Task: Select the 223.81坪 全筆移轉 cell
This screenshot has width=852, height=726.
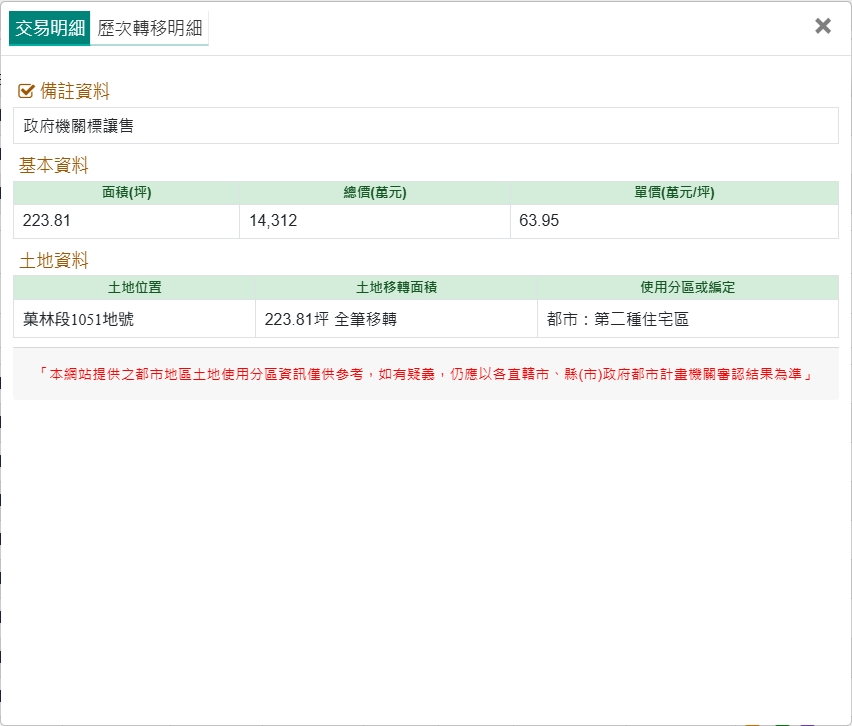Action: pos(396,320)
